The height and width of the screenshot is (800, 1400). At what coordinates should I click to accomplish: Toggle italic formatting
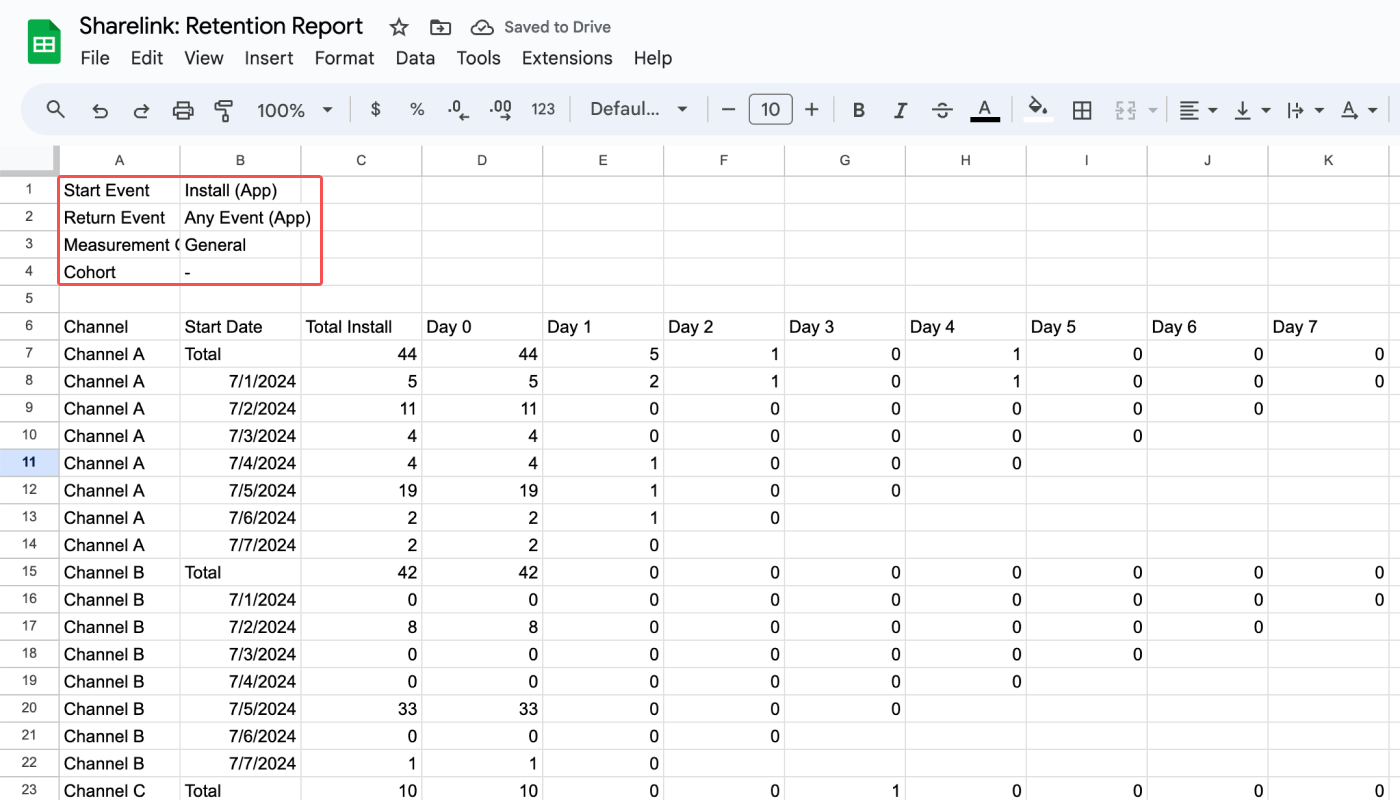(900, 110)
